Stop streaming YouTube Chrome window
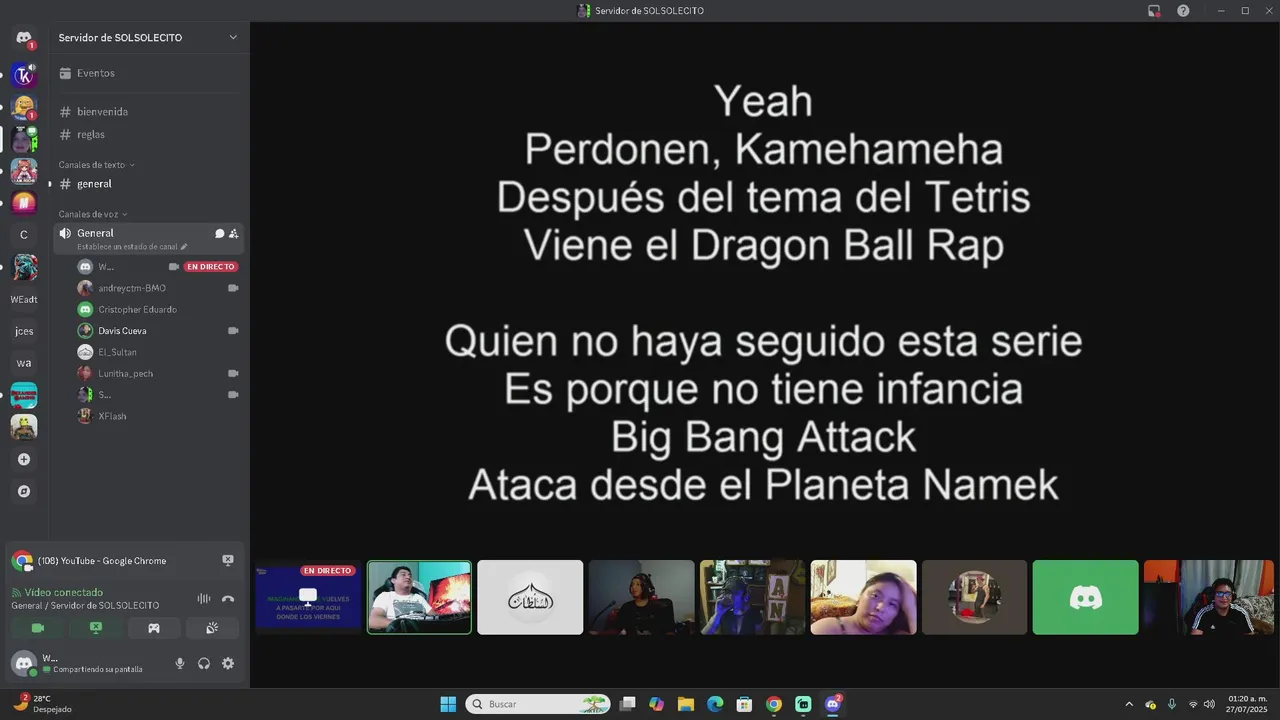This screenshot has height=720, width=1280. (228, 560)
